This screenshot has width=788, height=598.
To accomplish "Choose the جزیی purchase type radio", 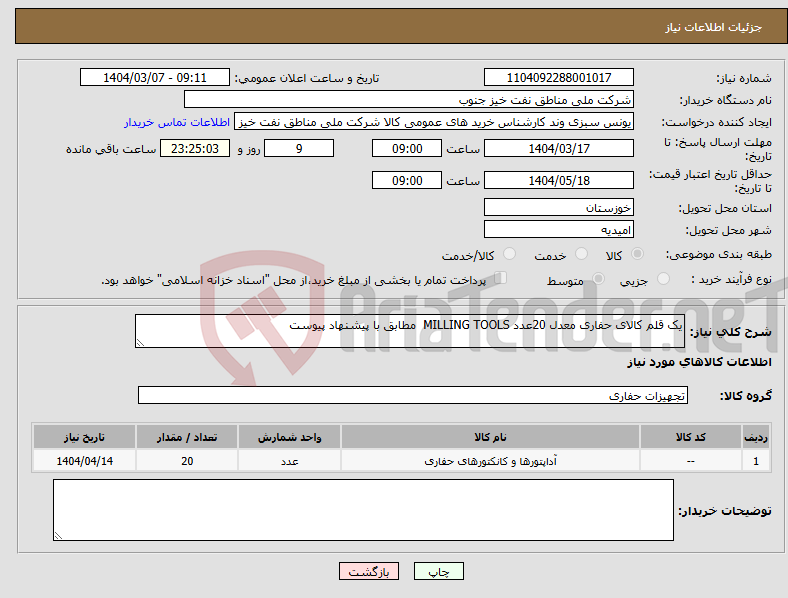I will tap(663, 278).
